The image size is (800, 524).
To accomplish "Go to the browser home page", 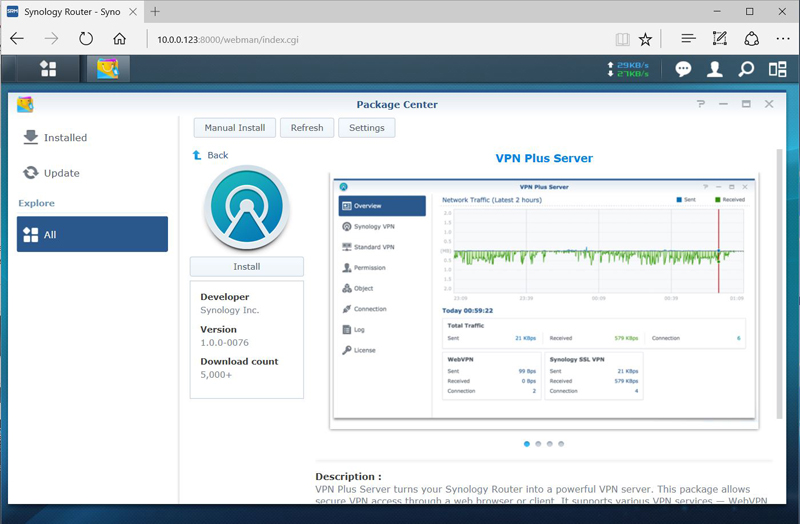I will (x=120, y=39).
